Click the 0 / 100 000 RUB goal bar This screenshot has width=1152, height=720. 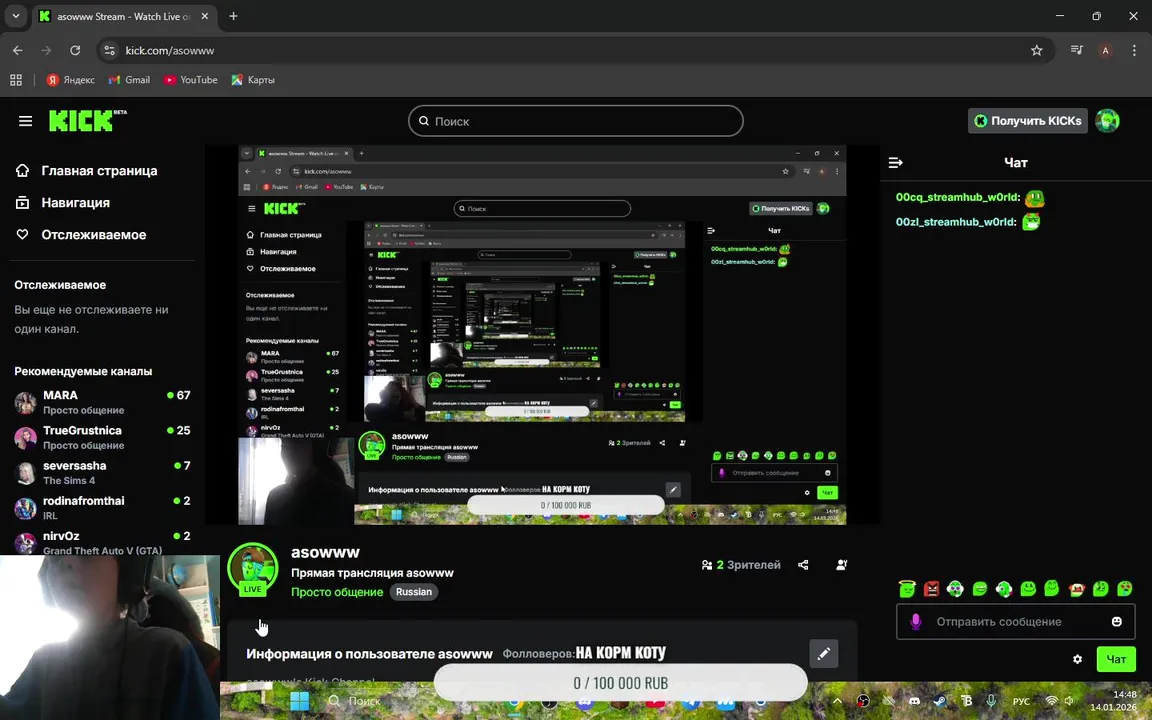[621, 683]
